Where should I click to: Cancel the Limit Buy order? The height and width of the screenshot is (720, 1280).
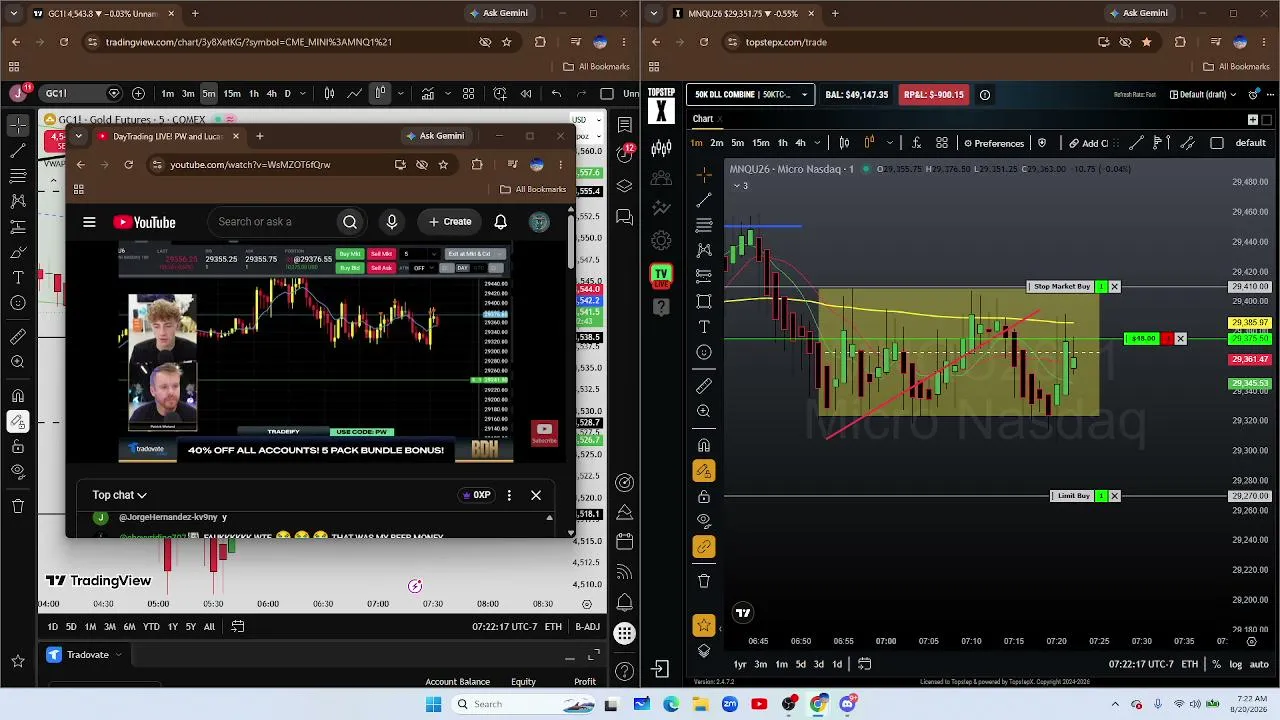tap(1114, 496)
